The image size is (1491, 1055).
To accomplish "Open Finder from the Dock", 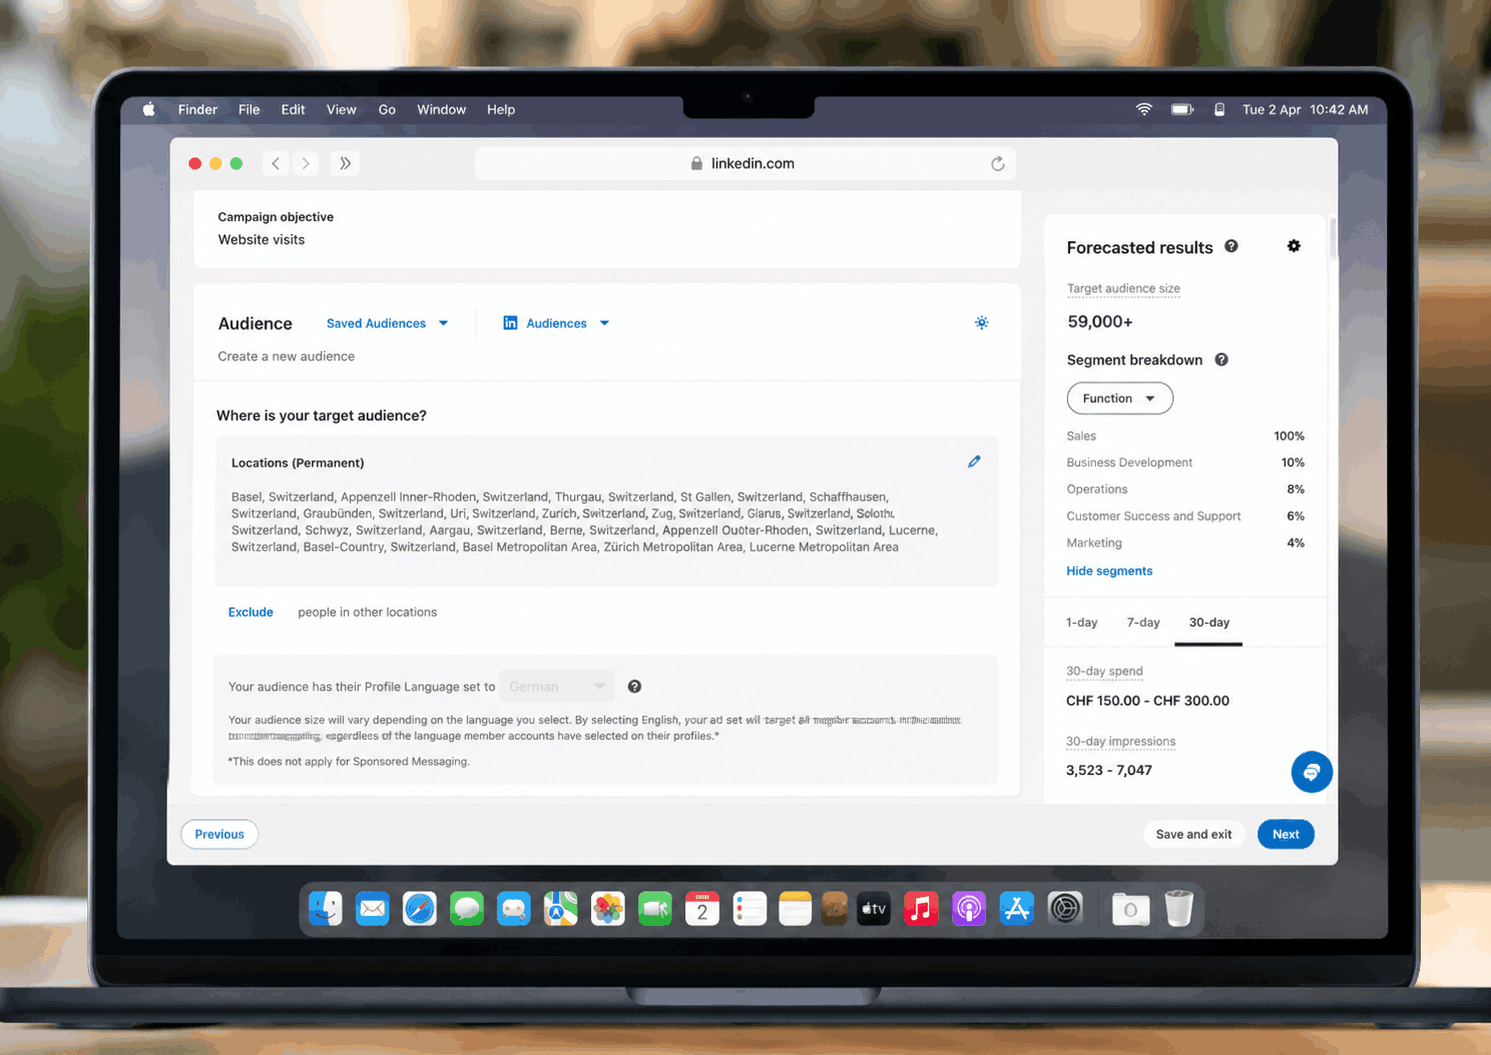I will click(x=325, y=908).
